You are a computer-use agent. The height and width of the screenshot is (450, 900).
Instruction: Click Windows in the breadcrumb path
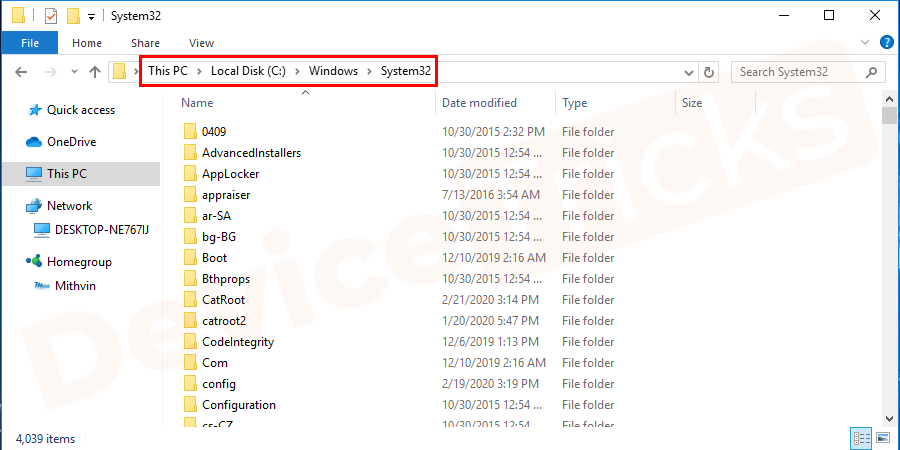(x=333, y=72)
